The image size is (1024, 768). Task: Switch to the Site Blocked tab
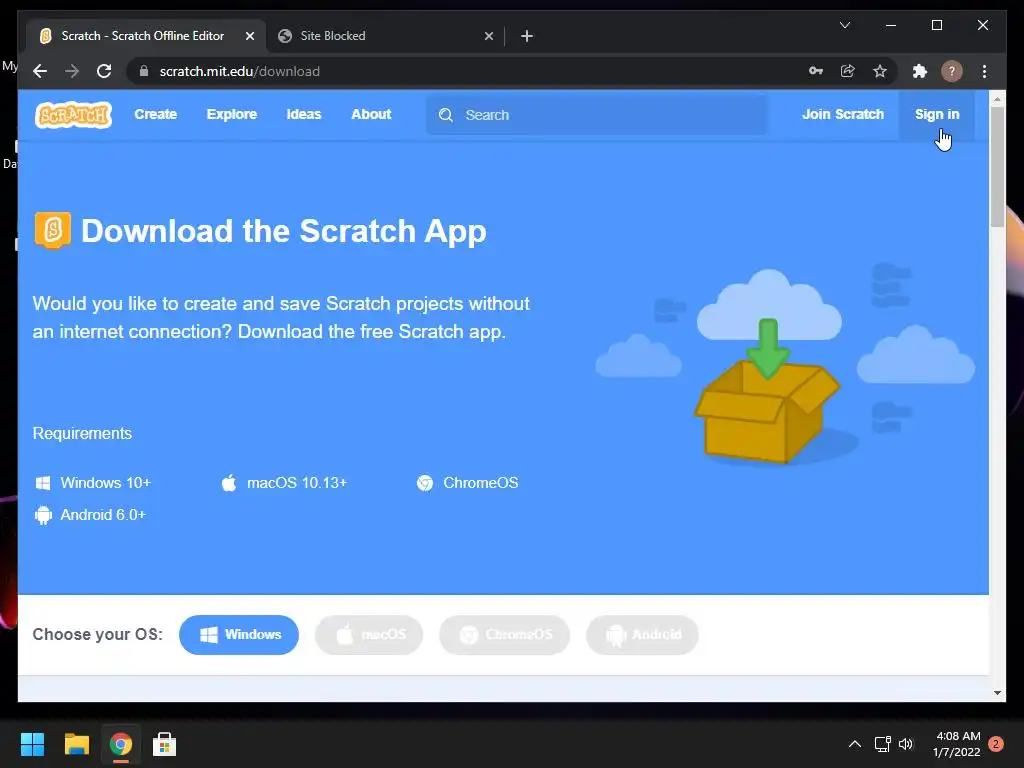click(x=385, y=36)
